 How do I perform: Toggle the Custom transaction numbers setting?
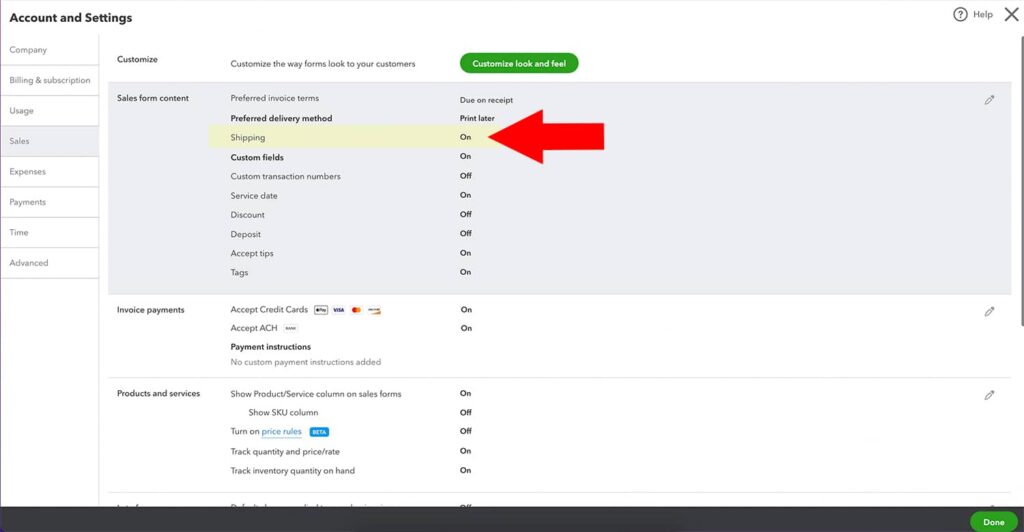point(465,176)
